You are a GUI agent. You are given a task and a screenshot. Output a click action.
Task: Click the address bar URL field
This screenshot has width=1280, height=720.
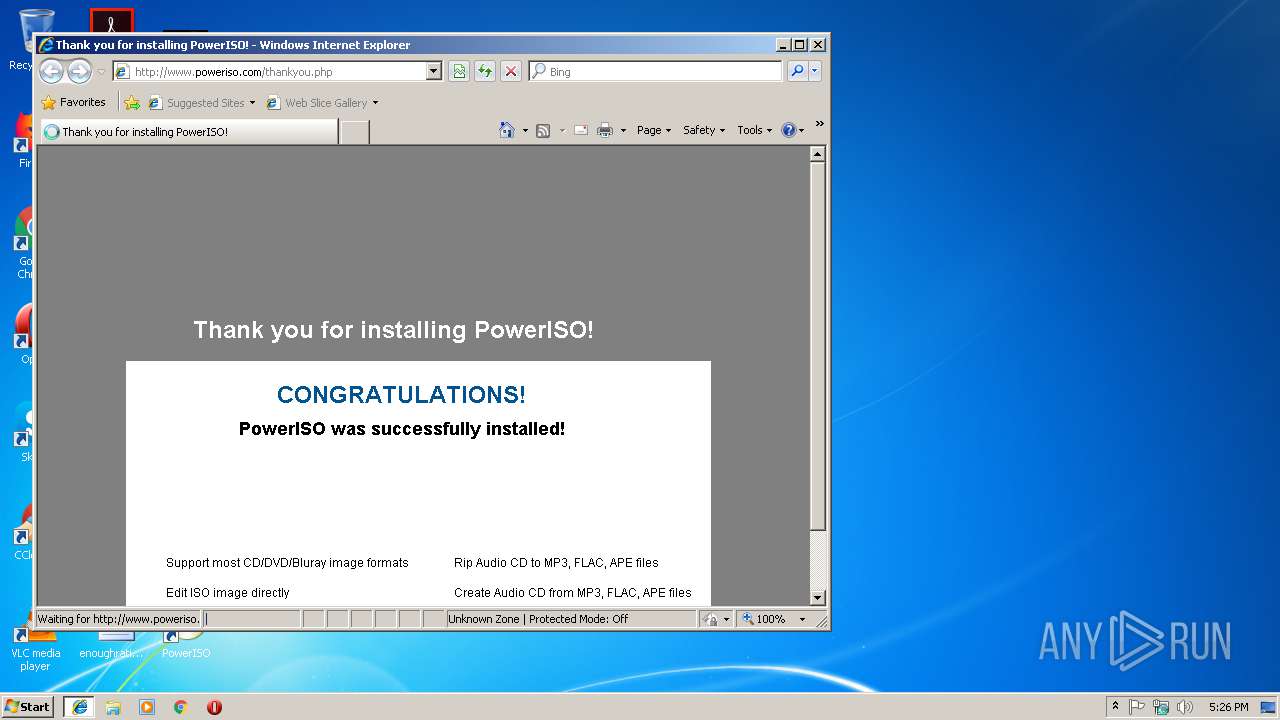pyautogui.click(x=270, y=72)
